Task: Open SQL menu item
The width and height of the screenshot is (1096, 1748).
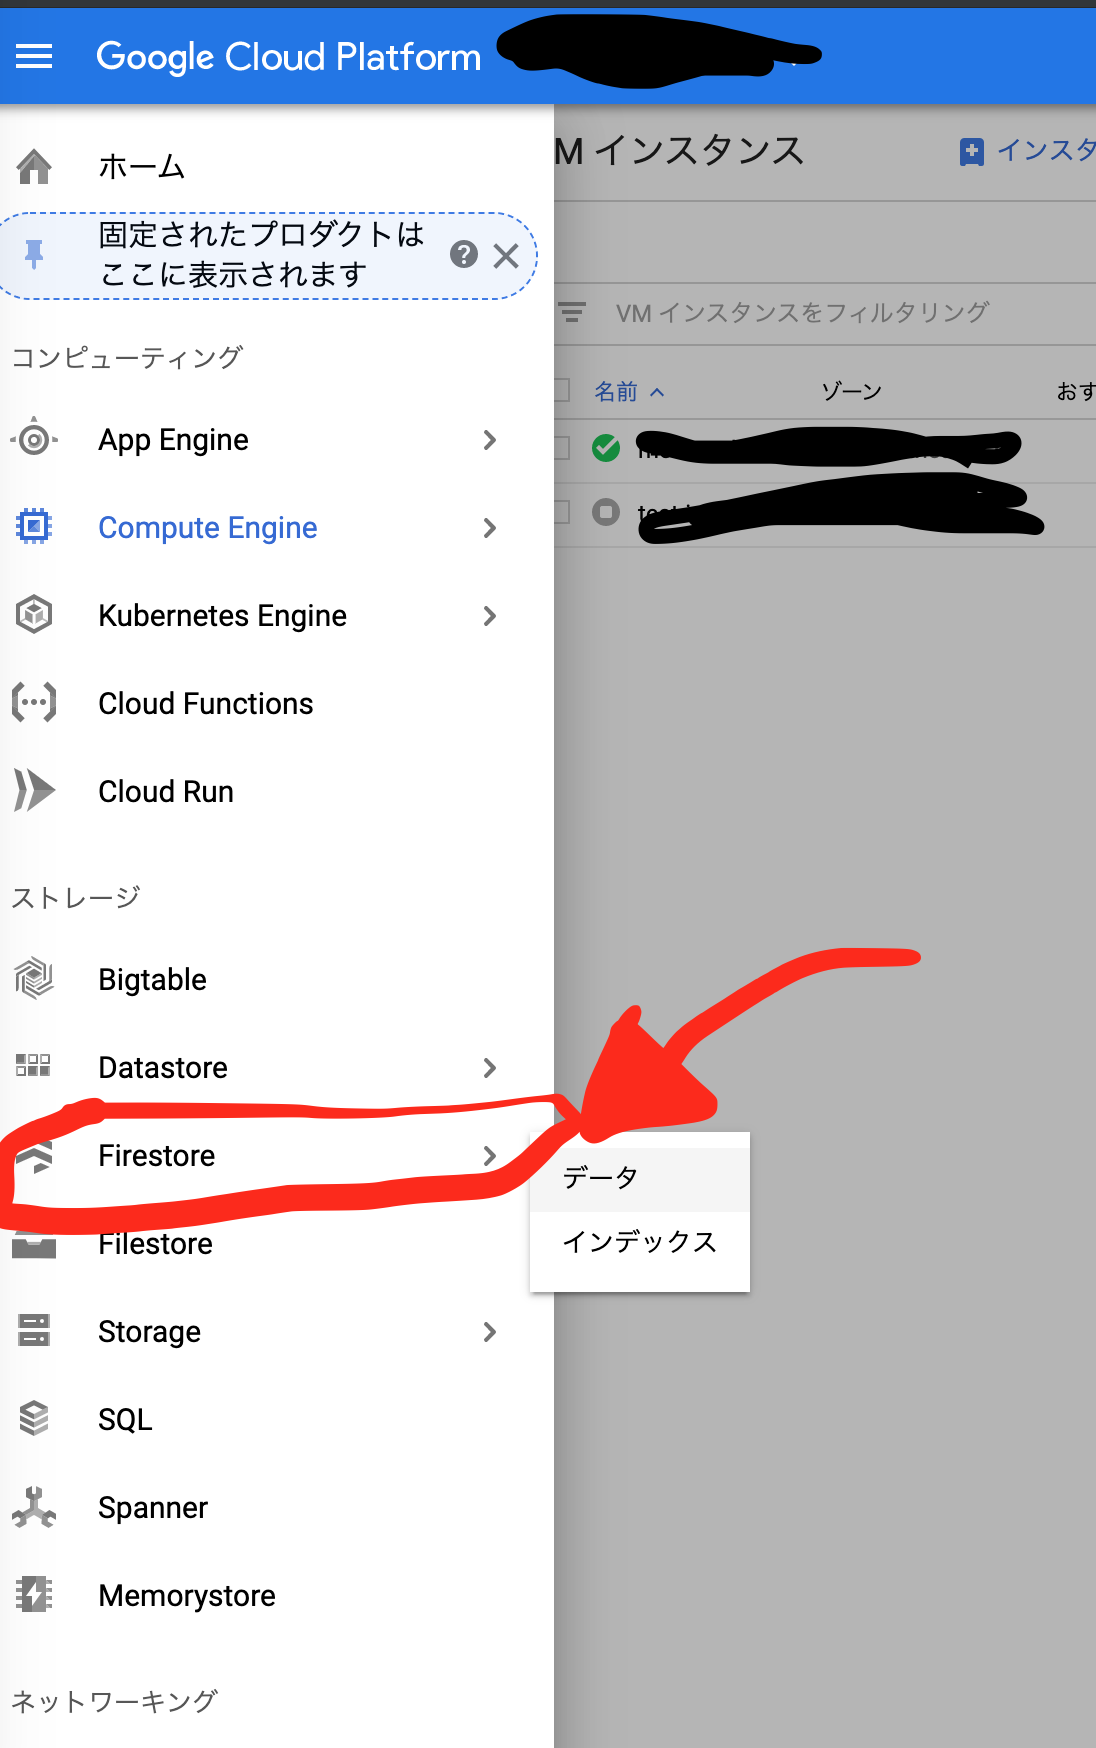Action: click(125, 1420)
